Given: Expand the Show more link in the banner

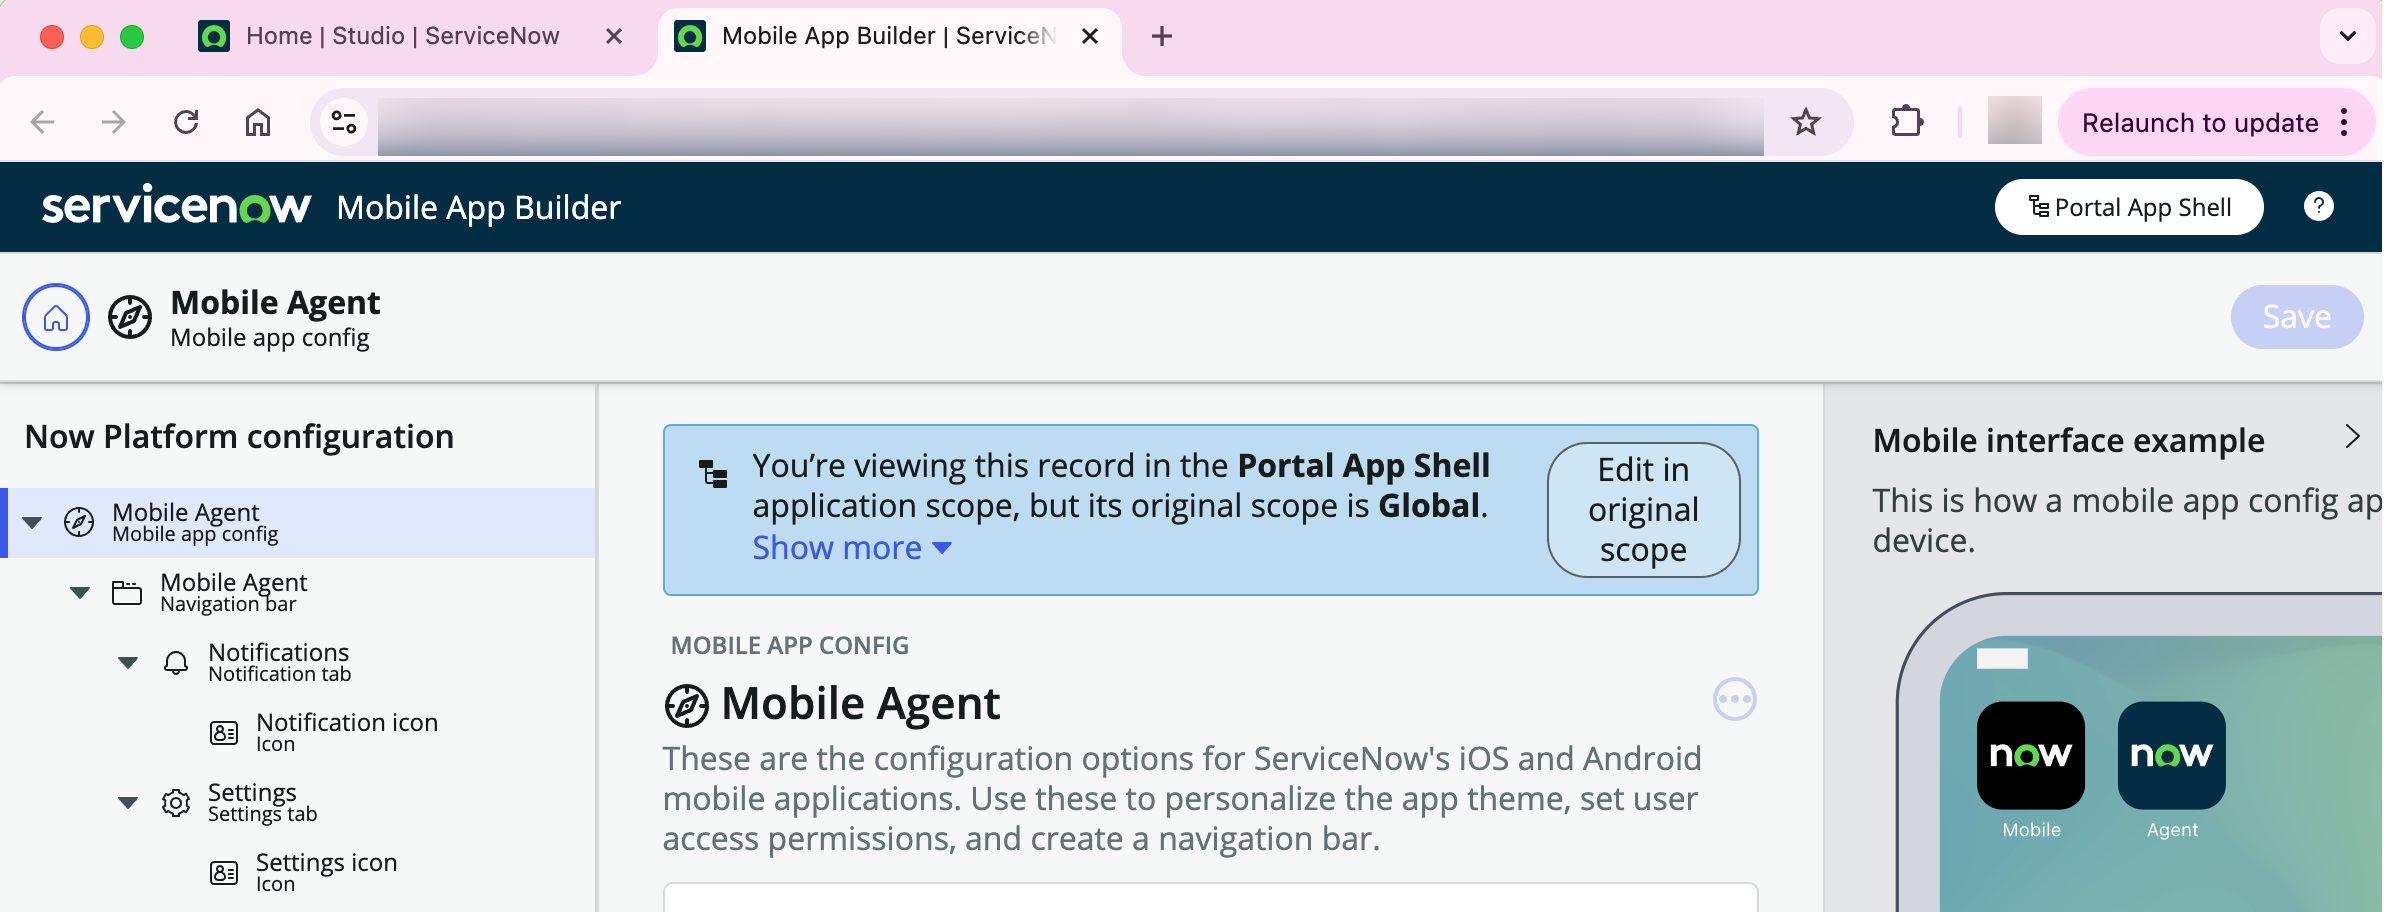Looking at the screenshot, I should tap(852, 547).
